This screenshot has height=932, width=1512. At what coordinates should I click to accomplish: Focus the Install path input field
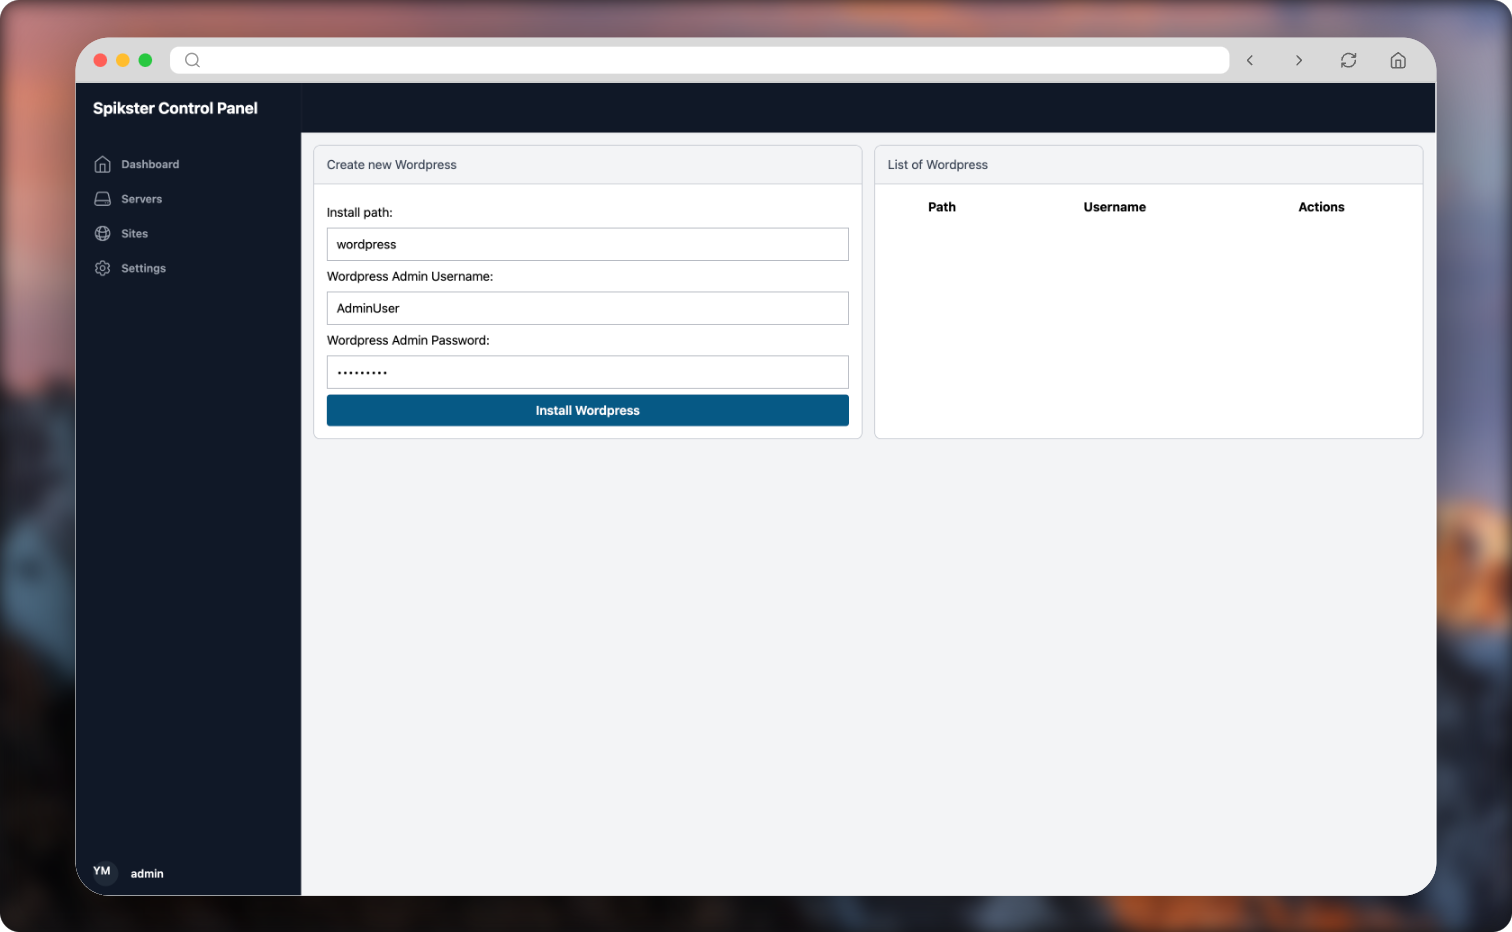click(588, 244)
